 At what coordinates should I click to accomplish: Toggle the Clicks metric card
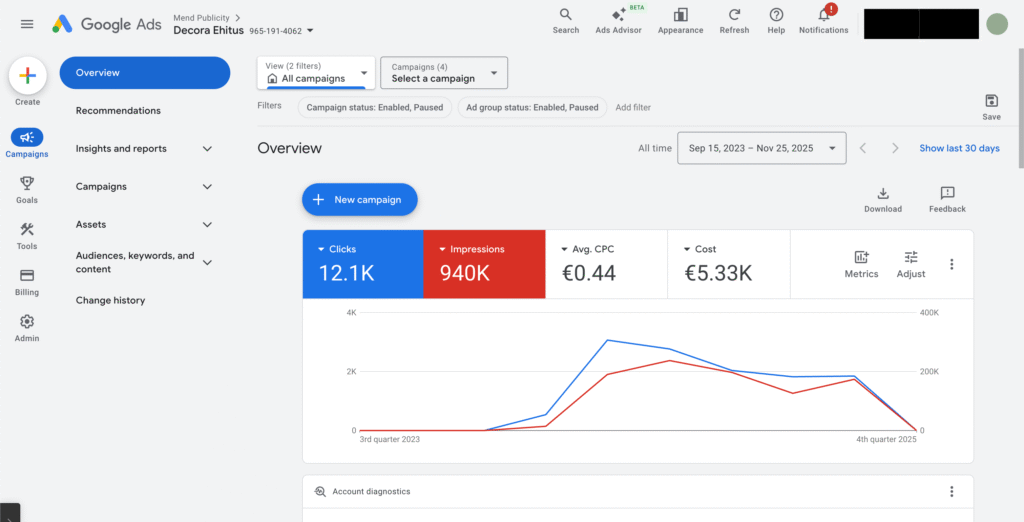tap(363, 264)
